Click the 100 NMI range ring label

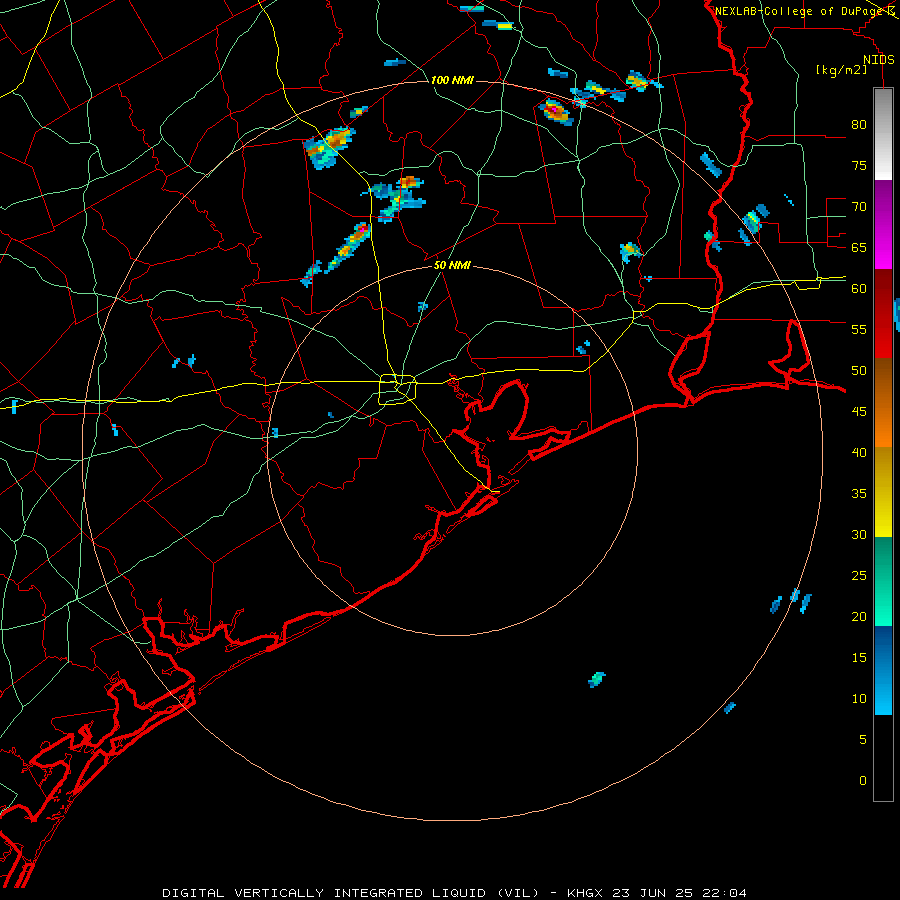pyautogui.click(x=452, y=80)
